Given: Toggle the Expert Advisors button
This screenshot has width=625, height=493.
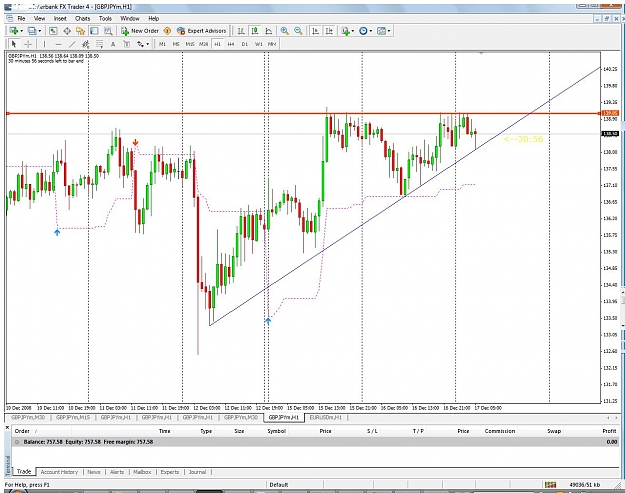Looking at the screenshot, I should pyautogui.click(x=202, y=31).
